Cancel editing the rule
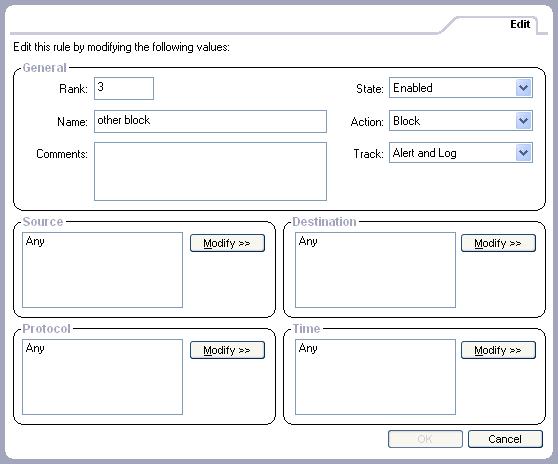Image resolution: width=558 pixels, height=464 pixels. tap(505, 439)
